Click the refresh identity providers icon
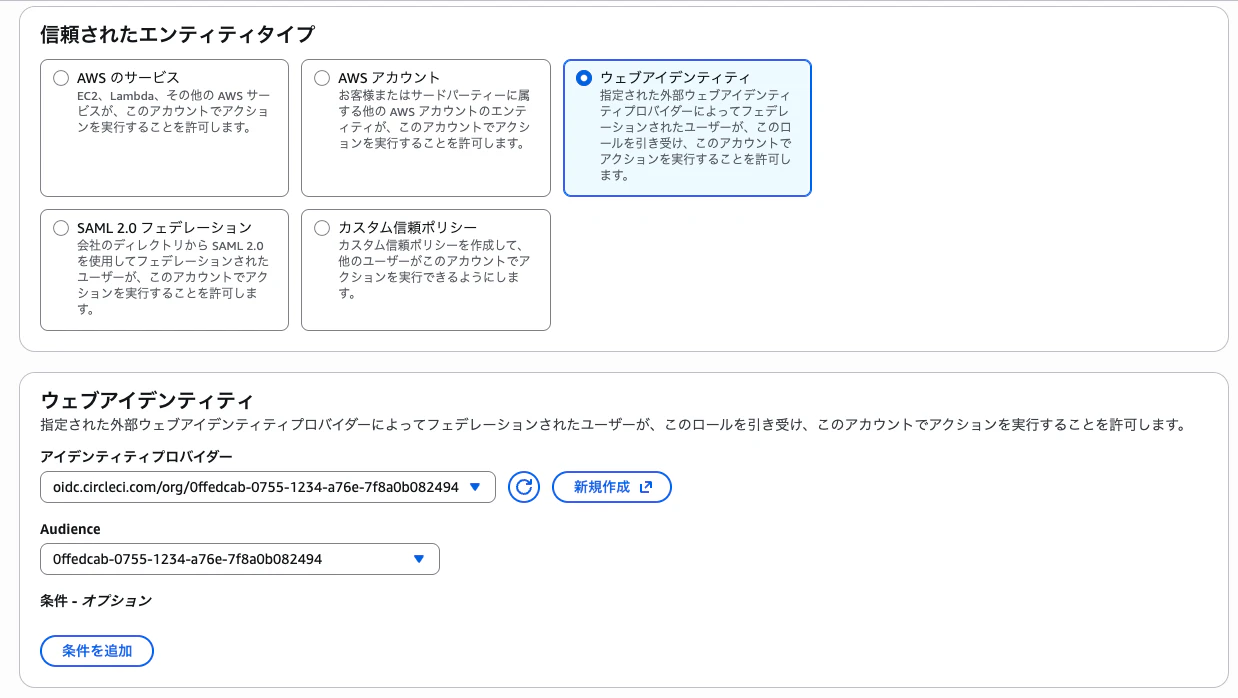This screenshot has width=1238, height=698. point(523,487)
